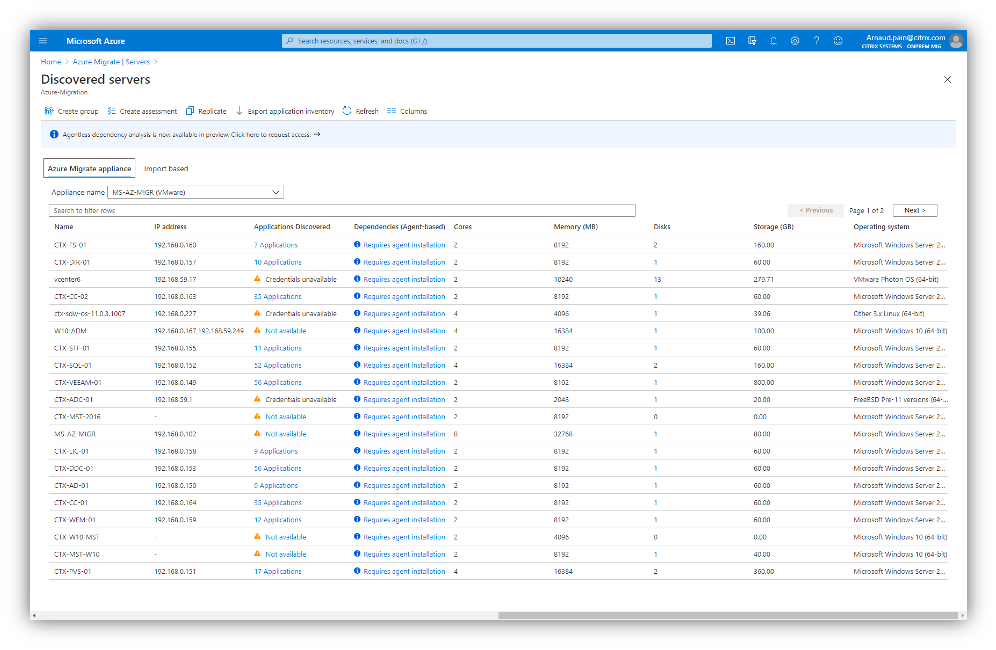Switch to the Import based tab
Image resolution: width=996 pixels, height=650 pixels.
(x=166, y=169)
